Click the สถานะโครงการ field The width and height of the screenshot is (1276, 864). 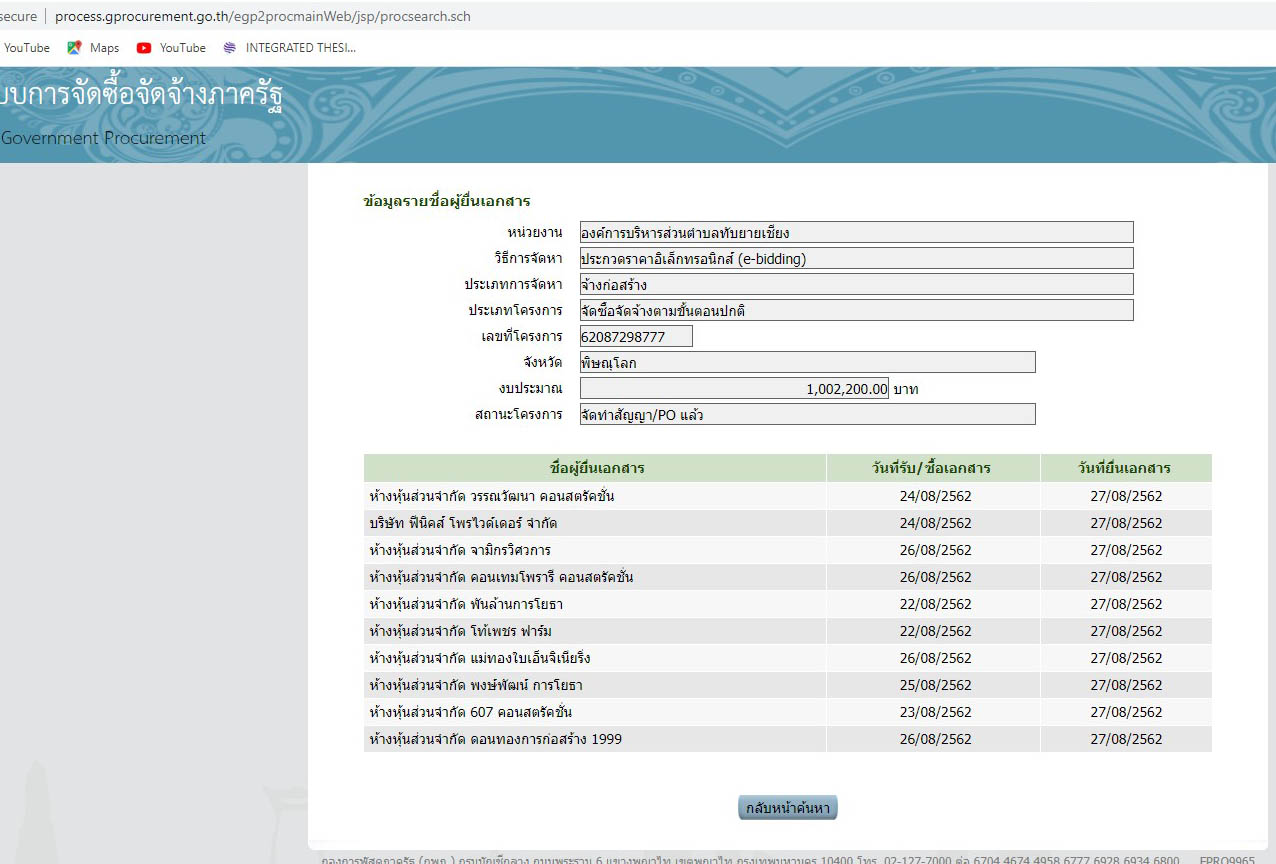click(x=807, y=415)
